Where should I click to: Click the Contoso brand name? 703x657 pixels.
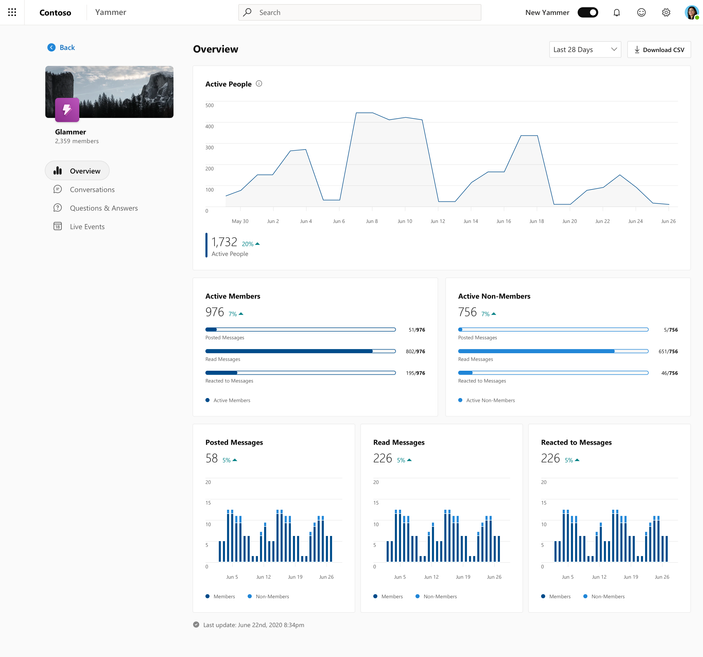tap(56, 12)
